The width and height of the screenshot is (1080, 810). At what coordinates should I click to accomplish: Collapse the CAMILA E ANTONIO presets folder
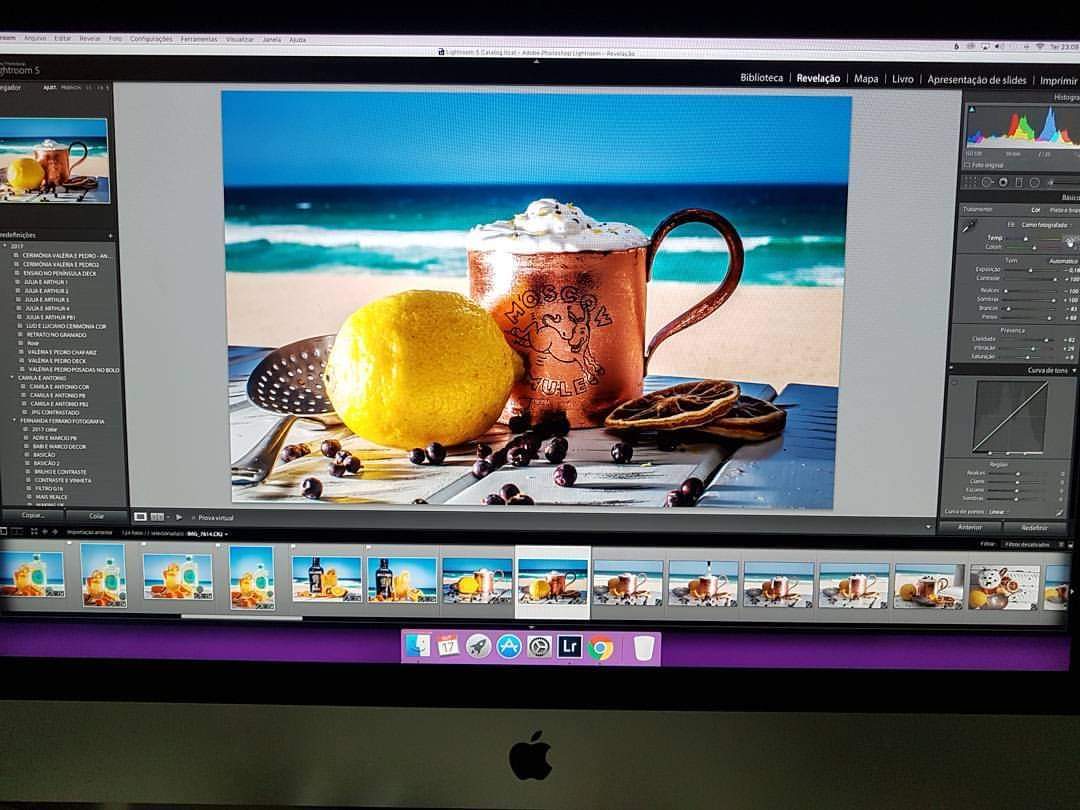pyautogui.click(x=12, y=378)
